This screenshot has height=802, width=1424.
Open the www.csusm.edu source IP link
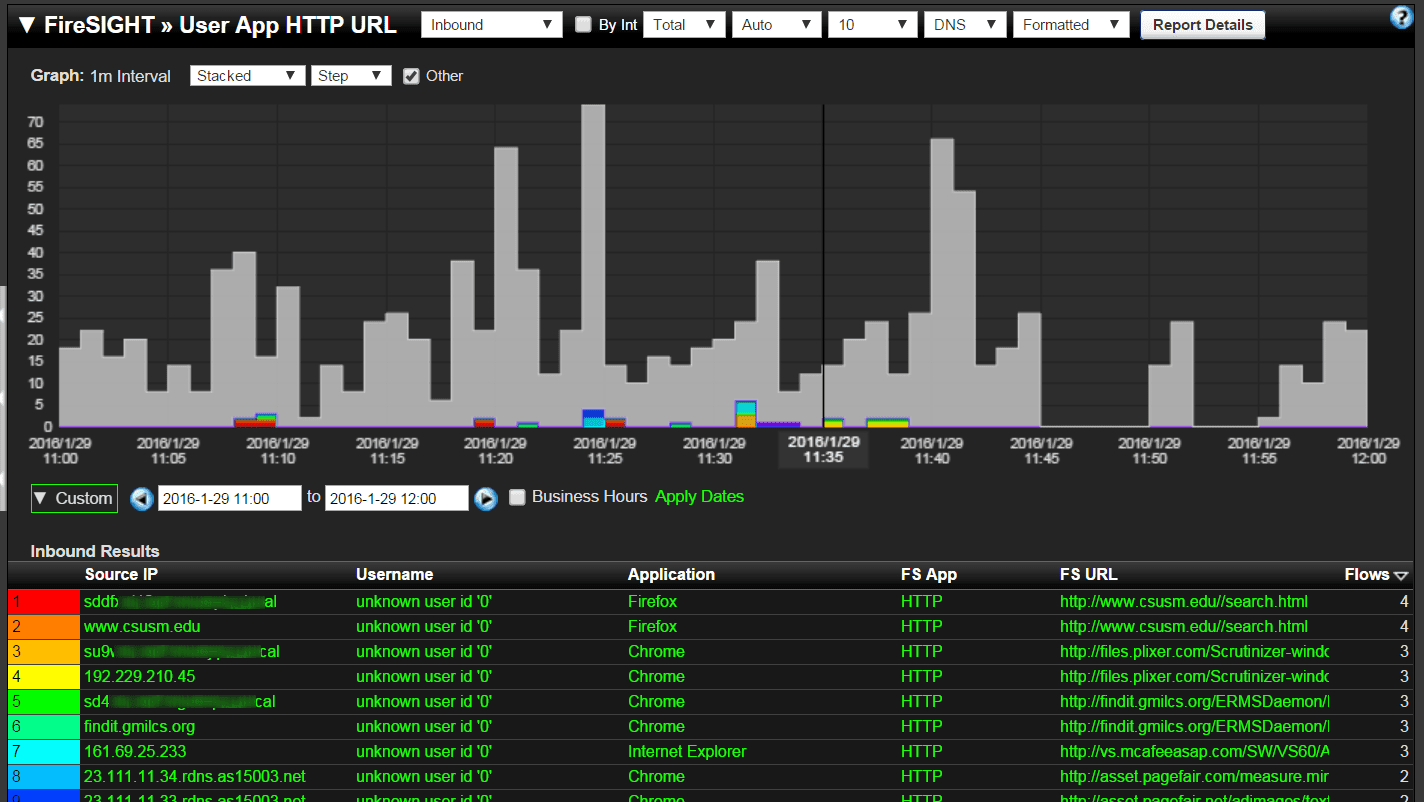click(x=142, y=627)
